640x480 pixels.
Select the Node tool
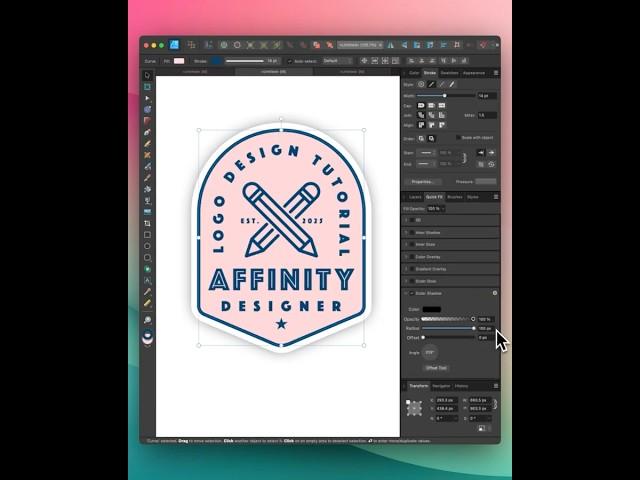147,98
